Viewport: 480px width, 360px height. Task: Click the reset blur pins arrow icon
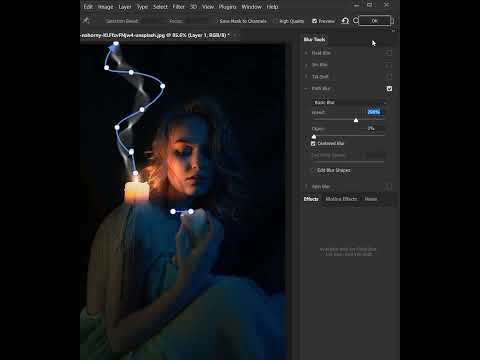tap(345, 21)
